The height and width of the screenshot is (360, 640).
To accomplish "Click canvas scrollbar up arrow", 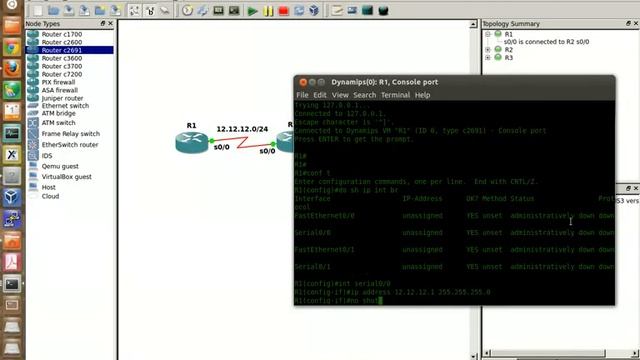I will pyautogui.click(x=473, y=24).
